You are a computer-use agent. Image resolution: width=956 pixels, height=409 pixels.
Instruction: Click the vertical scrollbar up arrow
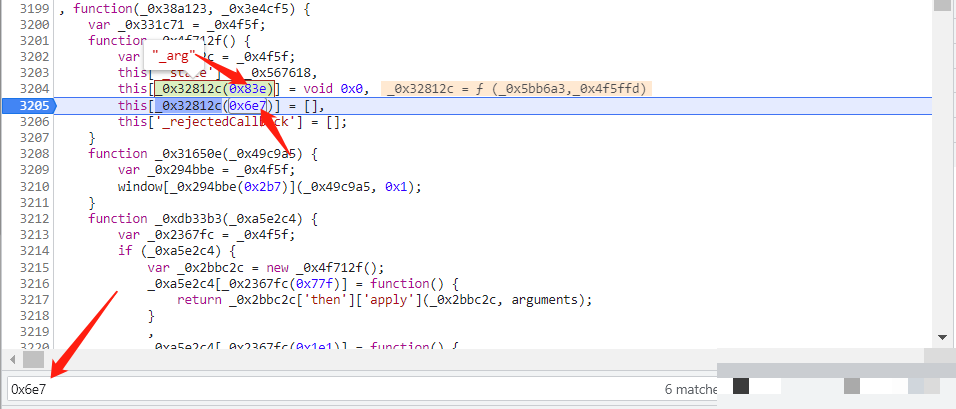pos(941,6)
